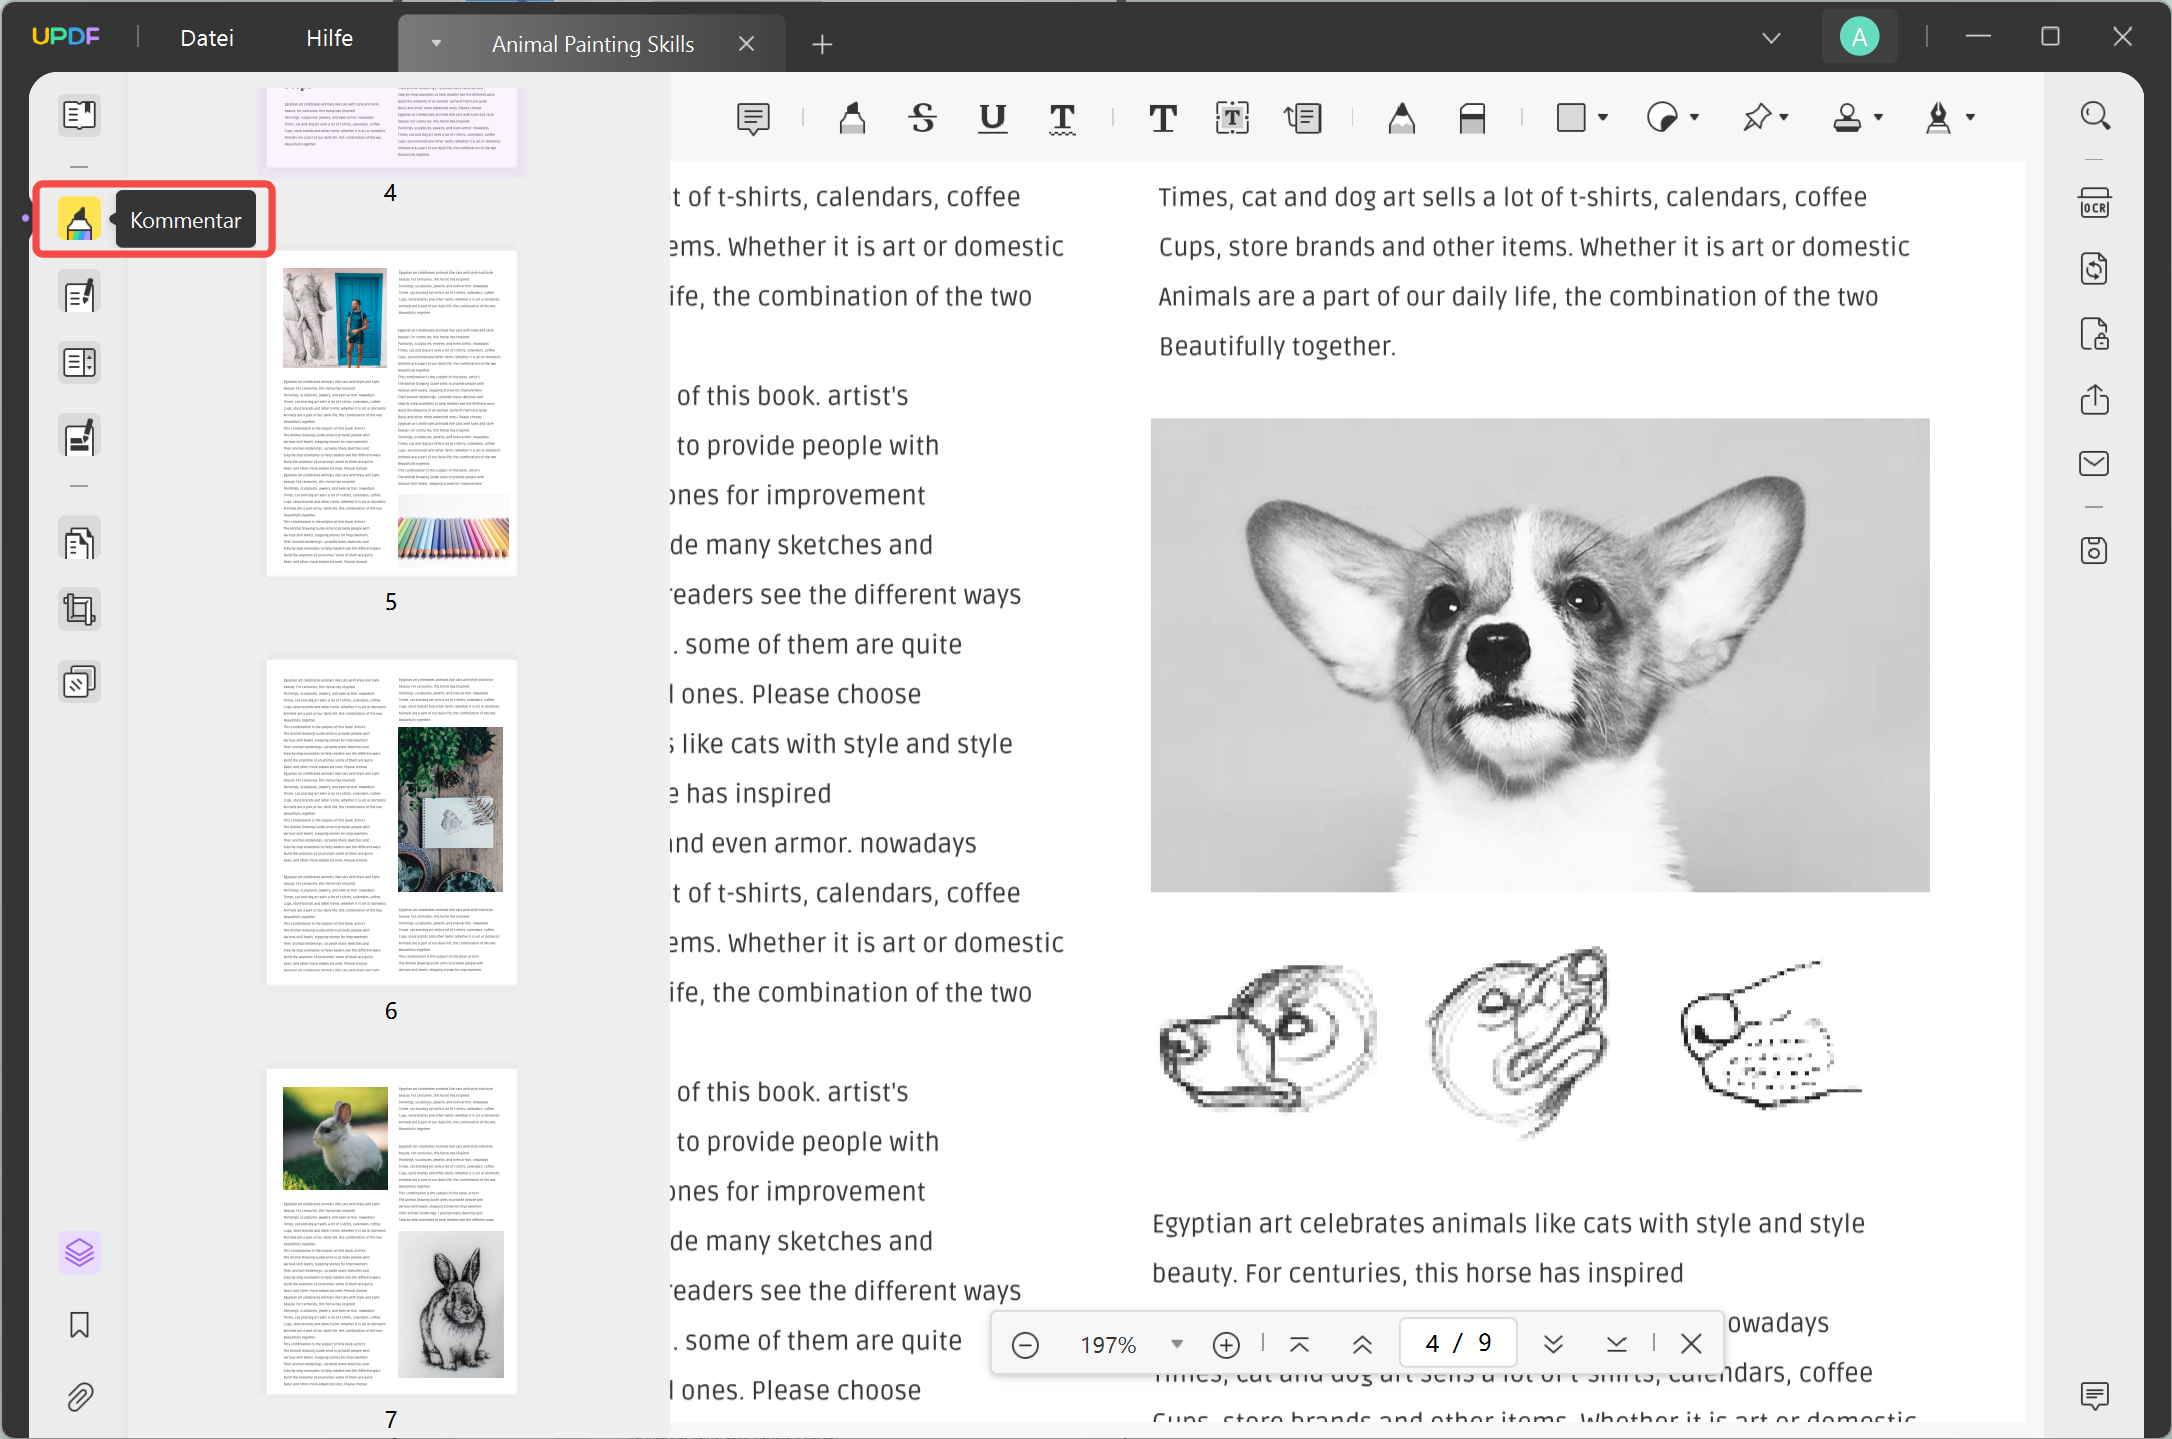Open the Hilfe menu
Screen dimensions: 2172x1439
(329, 38)
